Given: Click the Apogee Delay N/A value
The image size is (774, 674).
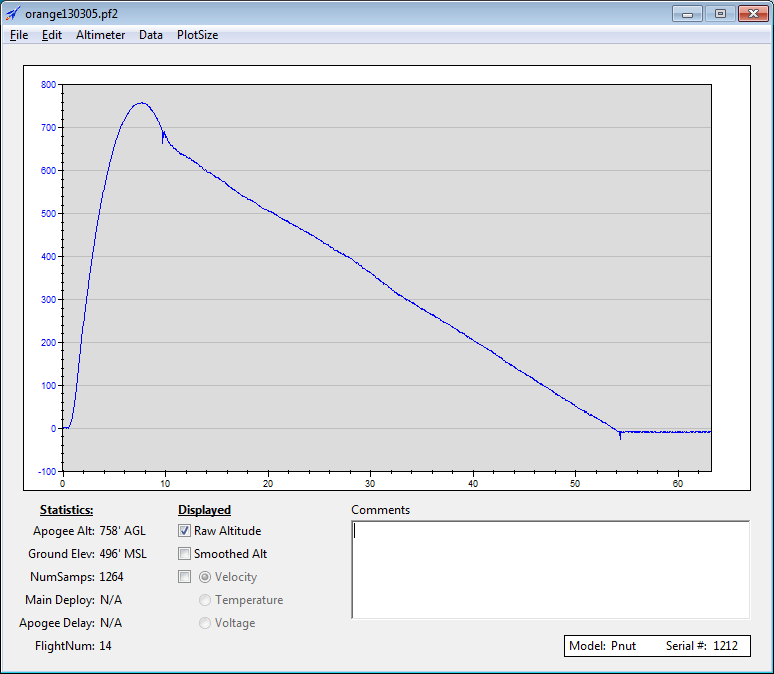Looking at the screenshot, I should coord(111,623).
